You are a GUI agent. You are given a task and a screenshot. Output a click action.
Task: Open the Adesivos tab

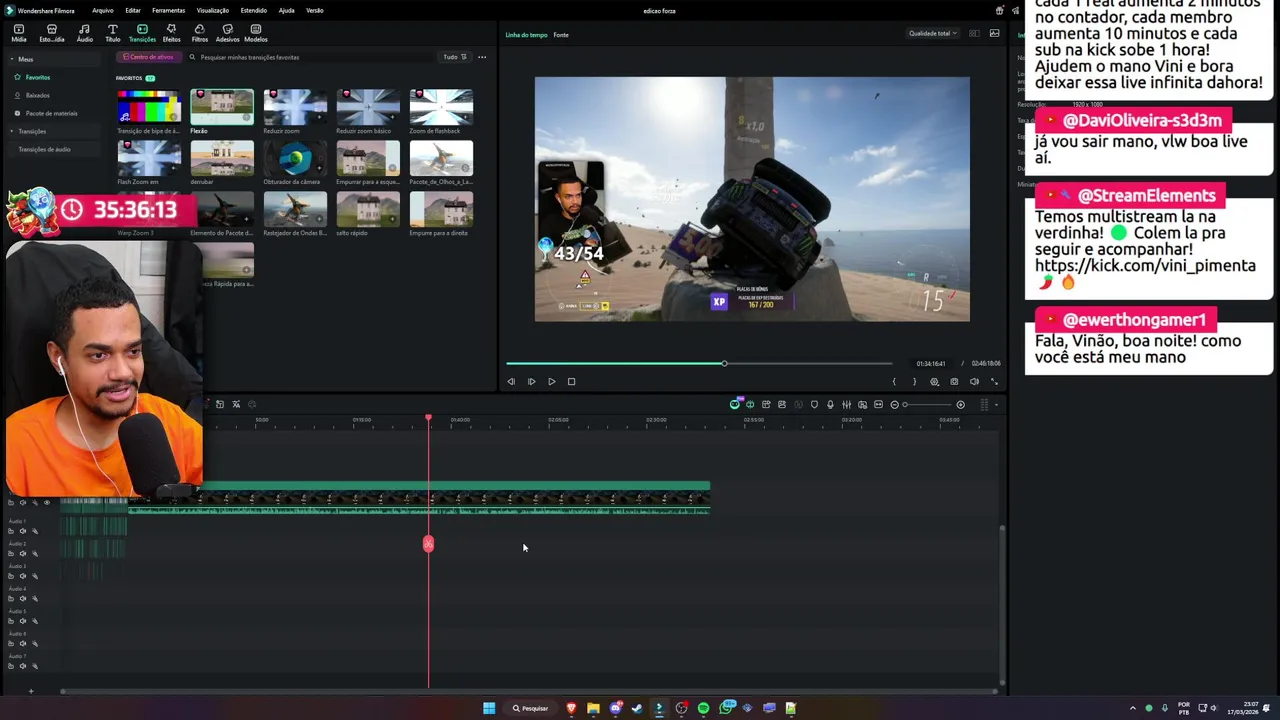[x=227, y=33]
